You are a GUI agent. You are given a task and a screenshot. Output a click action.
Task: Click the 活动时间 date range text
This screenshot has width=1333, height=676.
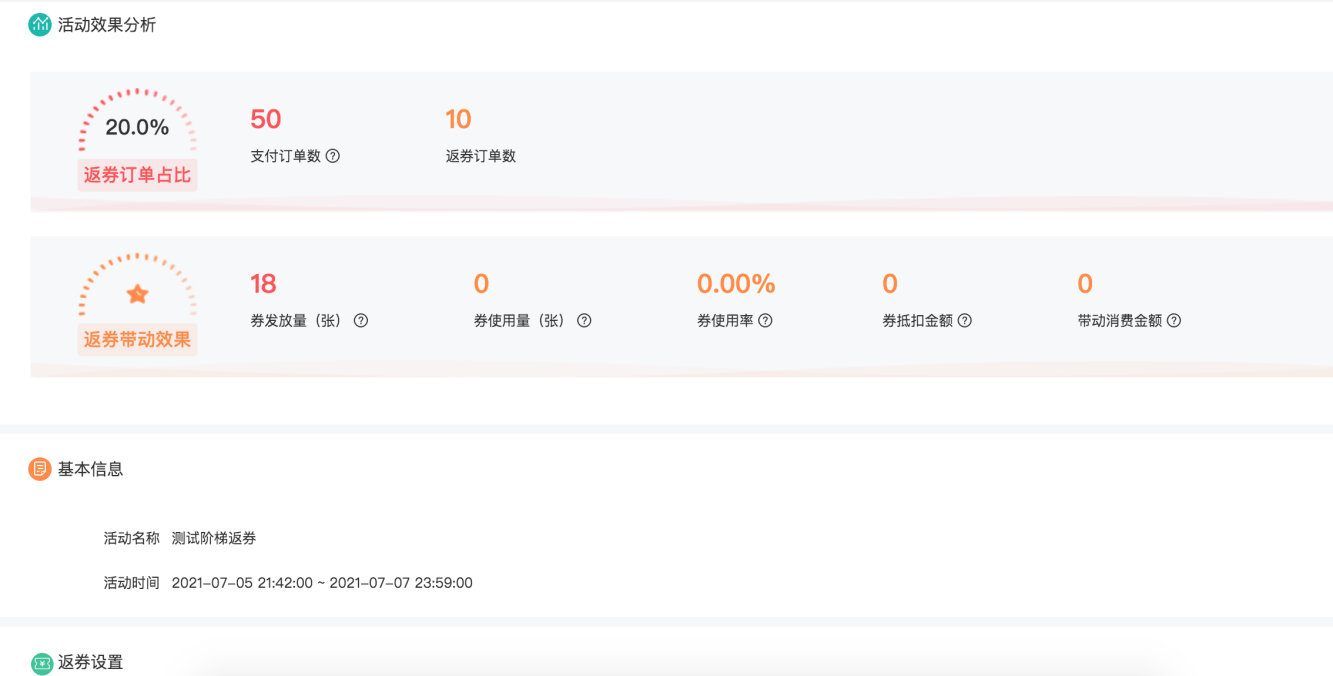(x=322, y=583)
